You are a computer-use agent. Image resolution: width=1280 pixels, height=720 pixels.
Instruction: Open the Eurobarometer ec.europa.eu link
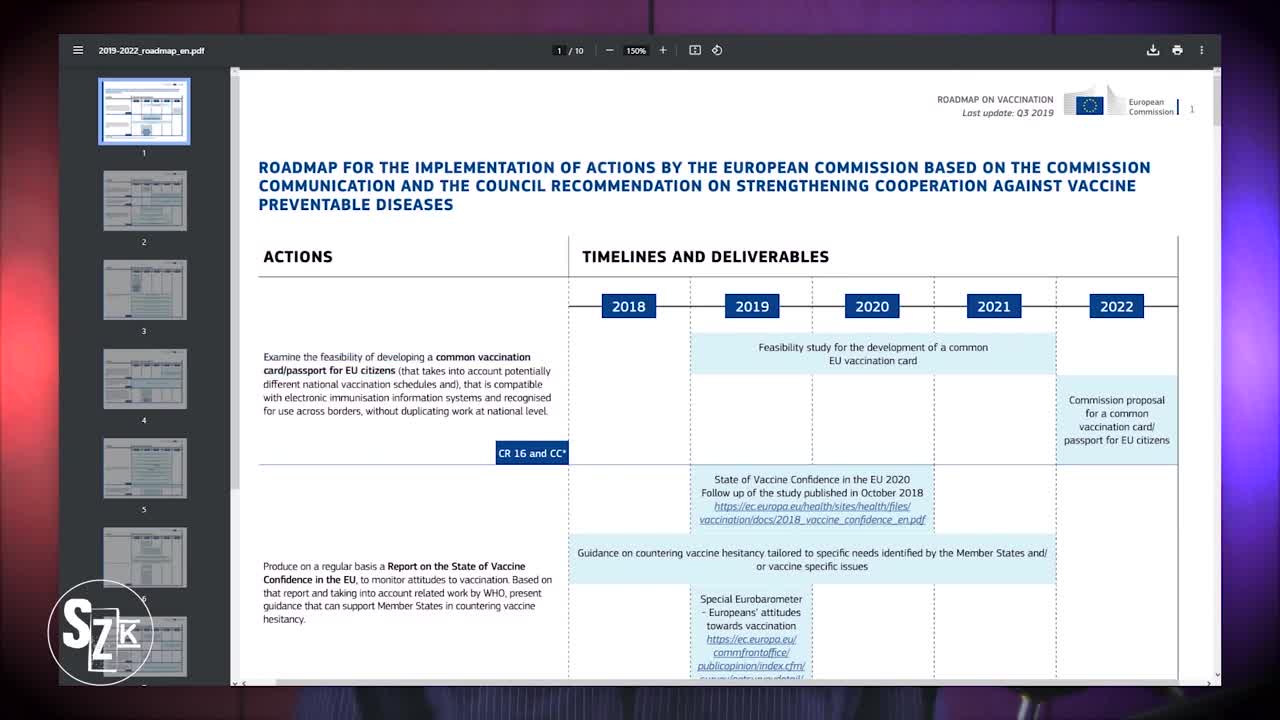pyautogui.click(x=751, y=659)
